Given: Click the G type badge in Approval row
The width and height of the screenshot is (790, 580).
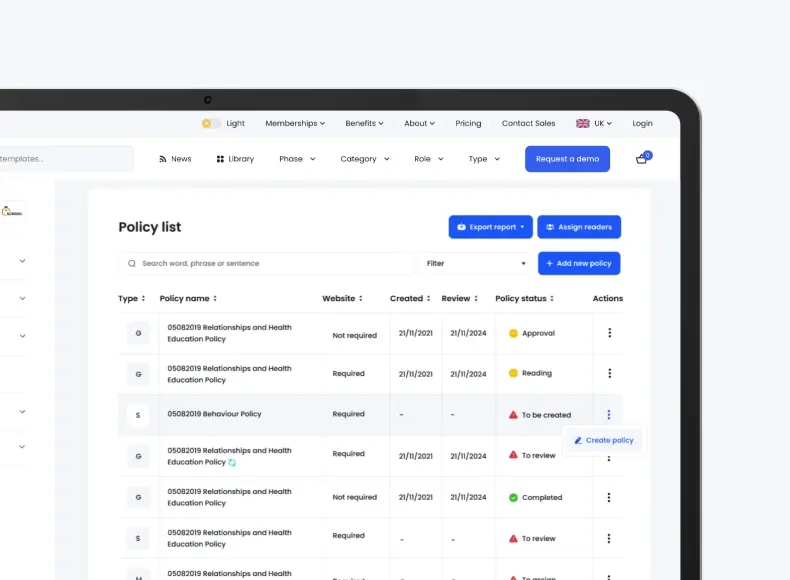Looking at the screenshot, I should (138, 333).
